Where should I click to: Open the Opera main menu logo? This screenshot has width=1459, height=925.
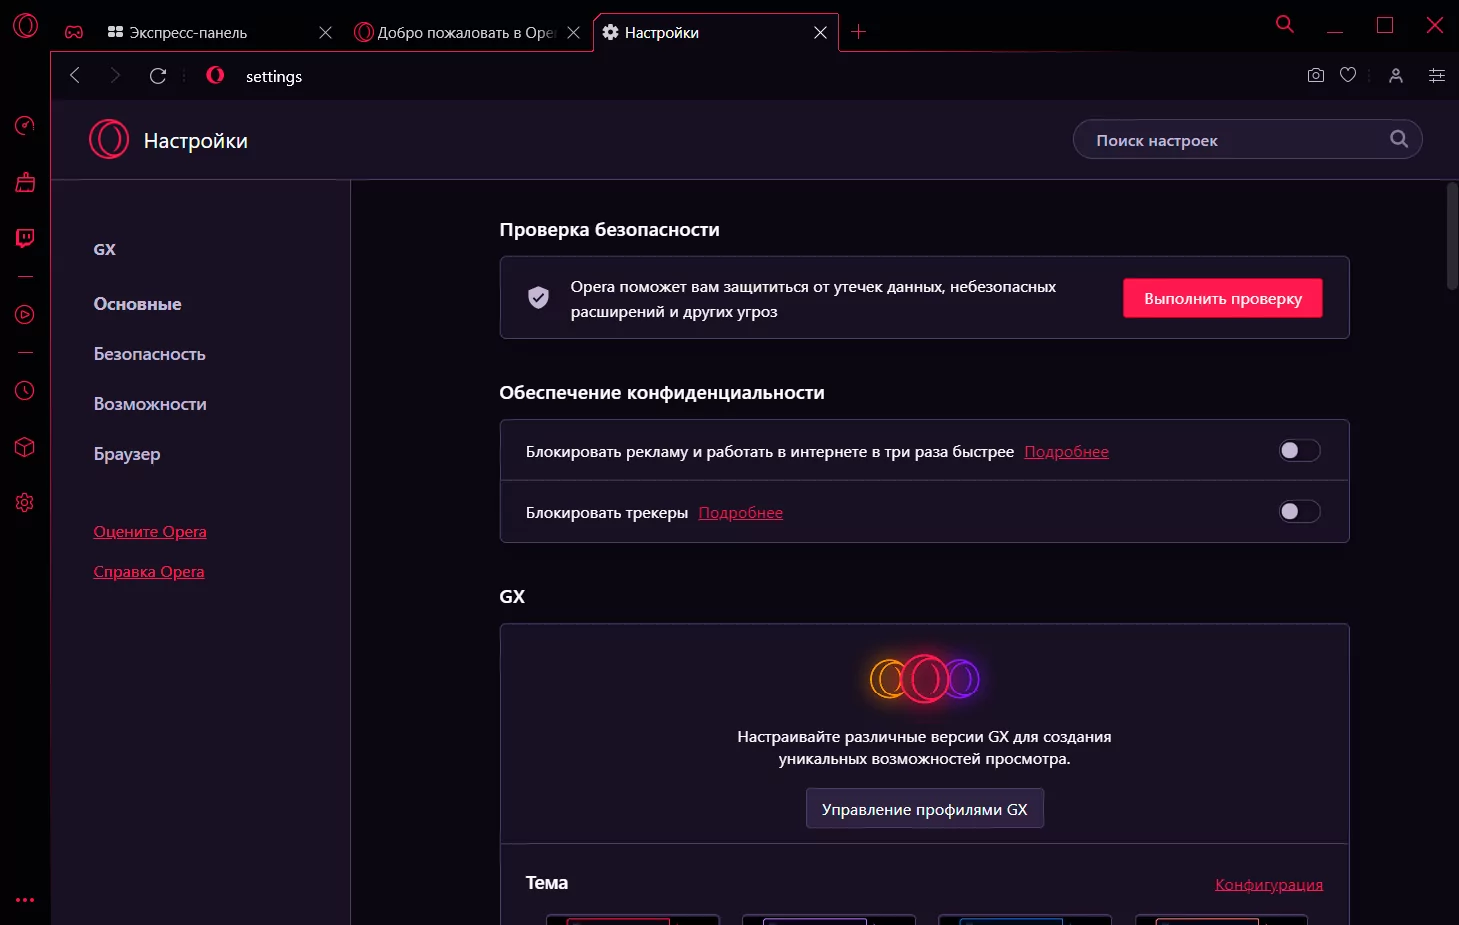(25, 25)
